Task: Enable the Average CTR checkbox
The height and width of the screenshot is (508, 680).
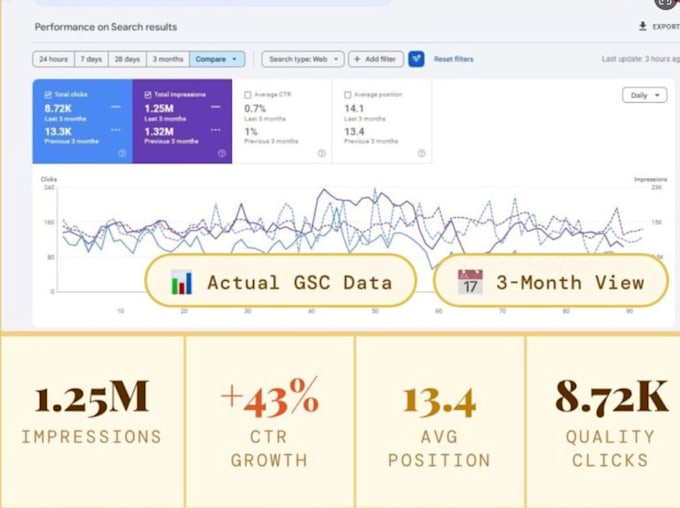Action: click(x=248, y=95)
